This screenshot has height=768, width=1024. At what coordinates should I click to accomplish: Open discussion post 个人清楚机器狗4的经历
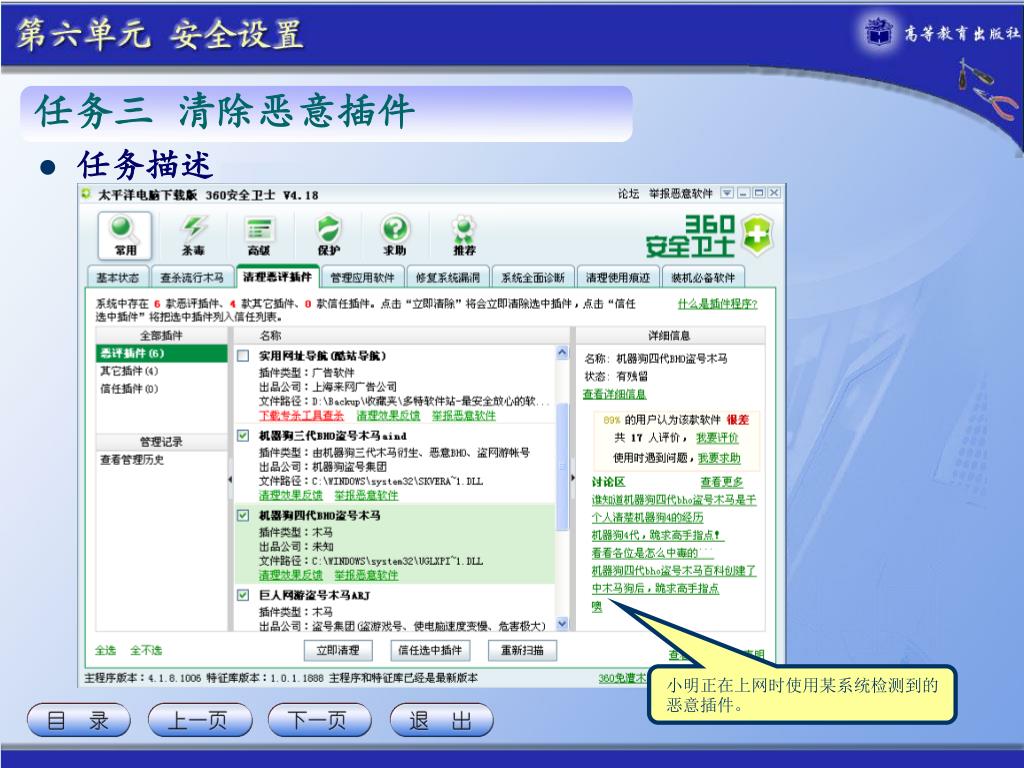647,517
